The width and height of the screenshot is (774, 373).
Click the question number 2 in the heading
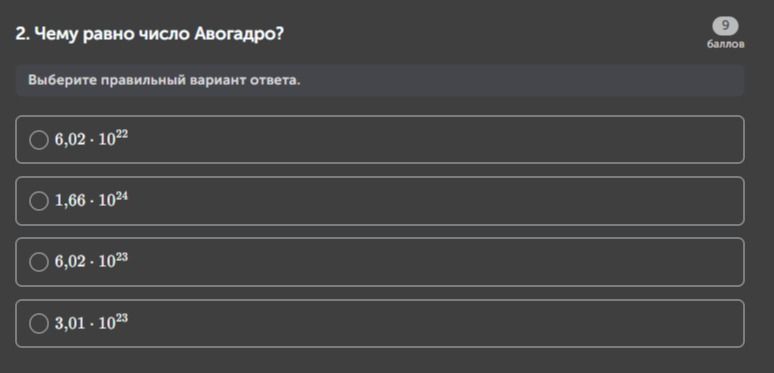(x=22, y=34)
